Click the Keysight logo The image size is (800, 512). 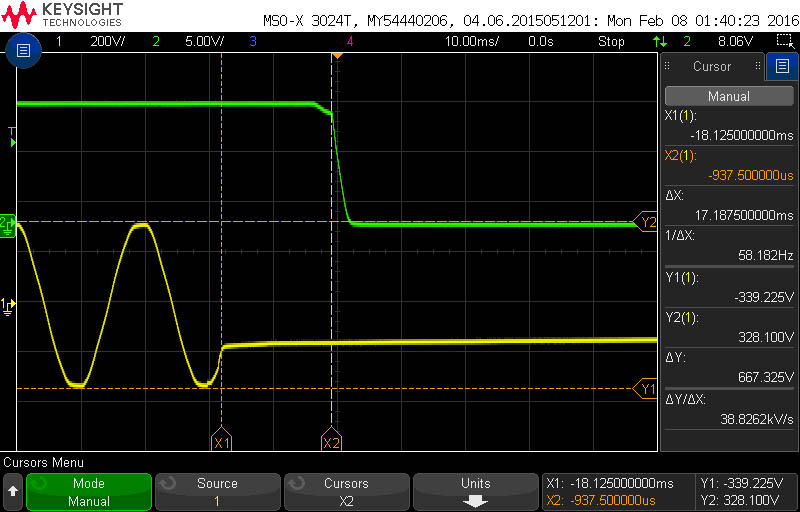pos(62,14)
